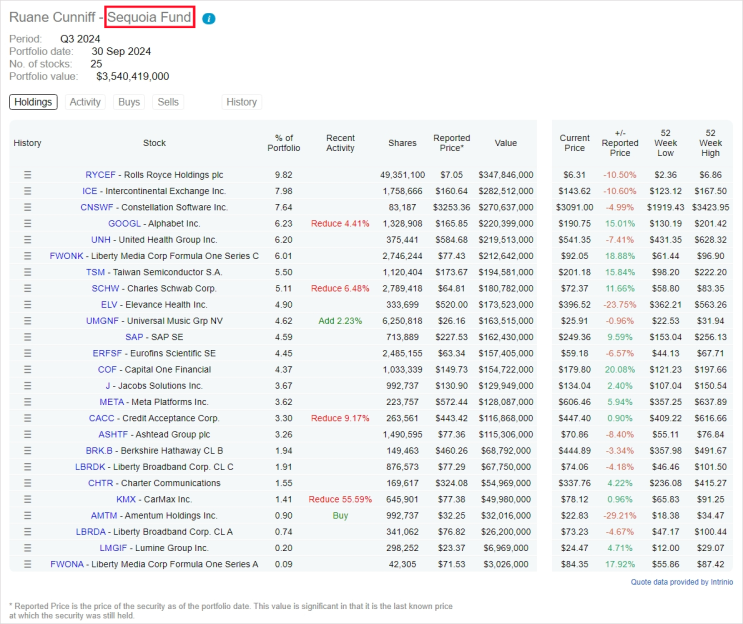This screenshot has height=624, width=743.
Task: Switch to the Activity tab
Action: [85, 102]
